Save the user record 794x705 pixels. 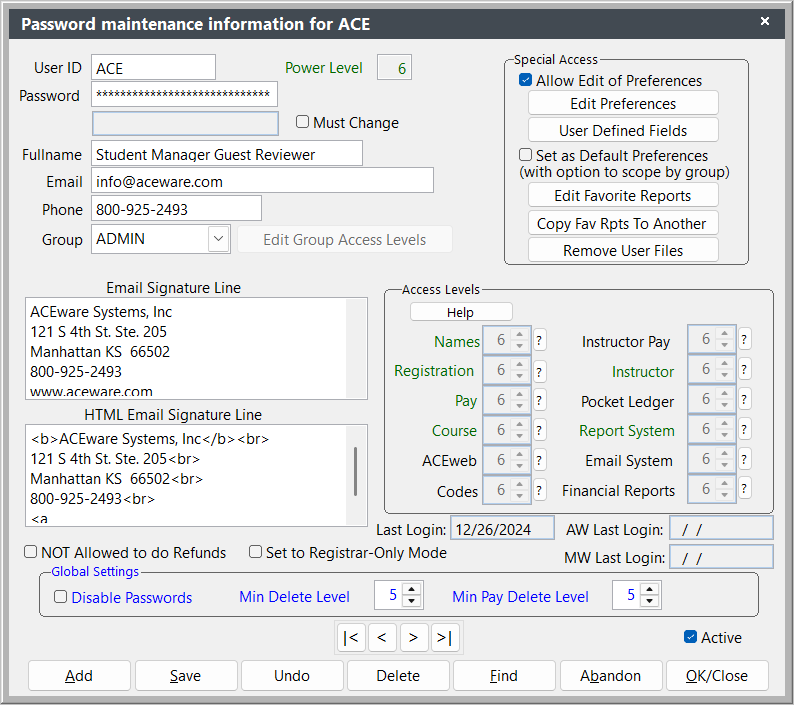[x=186, y=675]
